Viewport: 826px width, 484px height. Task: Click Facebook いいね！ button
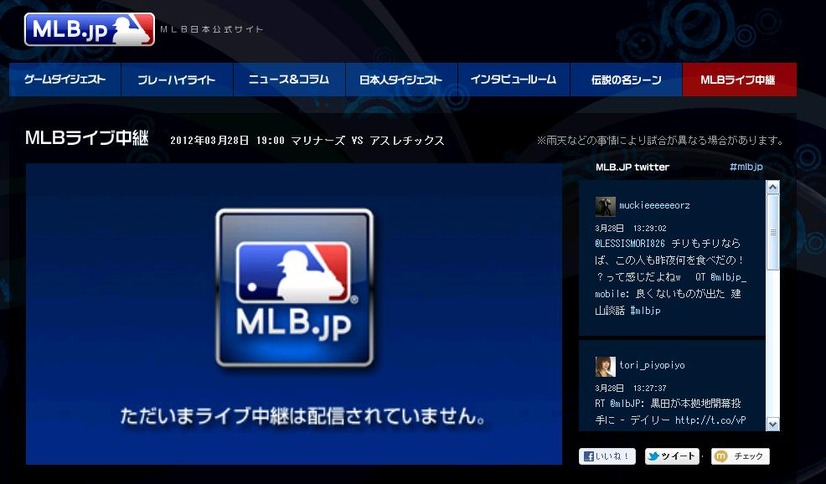607,456
